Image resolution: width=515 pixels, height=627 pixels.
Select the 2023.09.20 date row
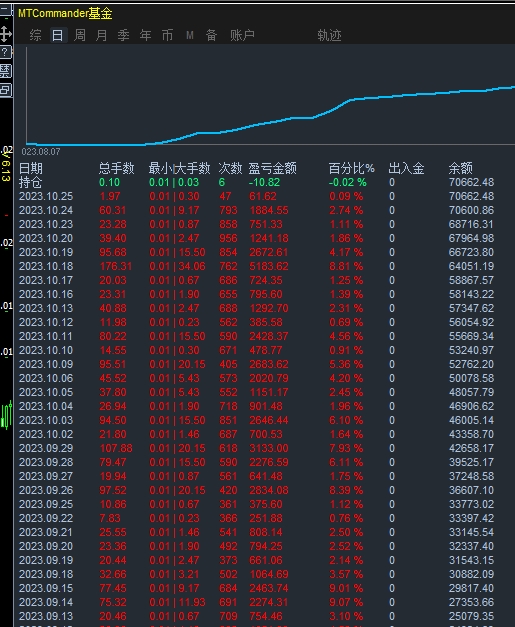point(46,546)
